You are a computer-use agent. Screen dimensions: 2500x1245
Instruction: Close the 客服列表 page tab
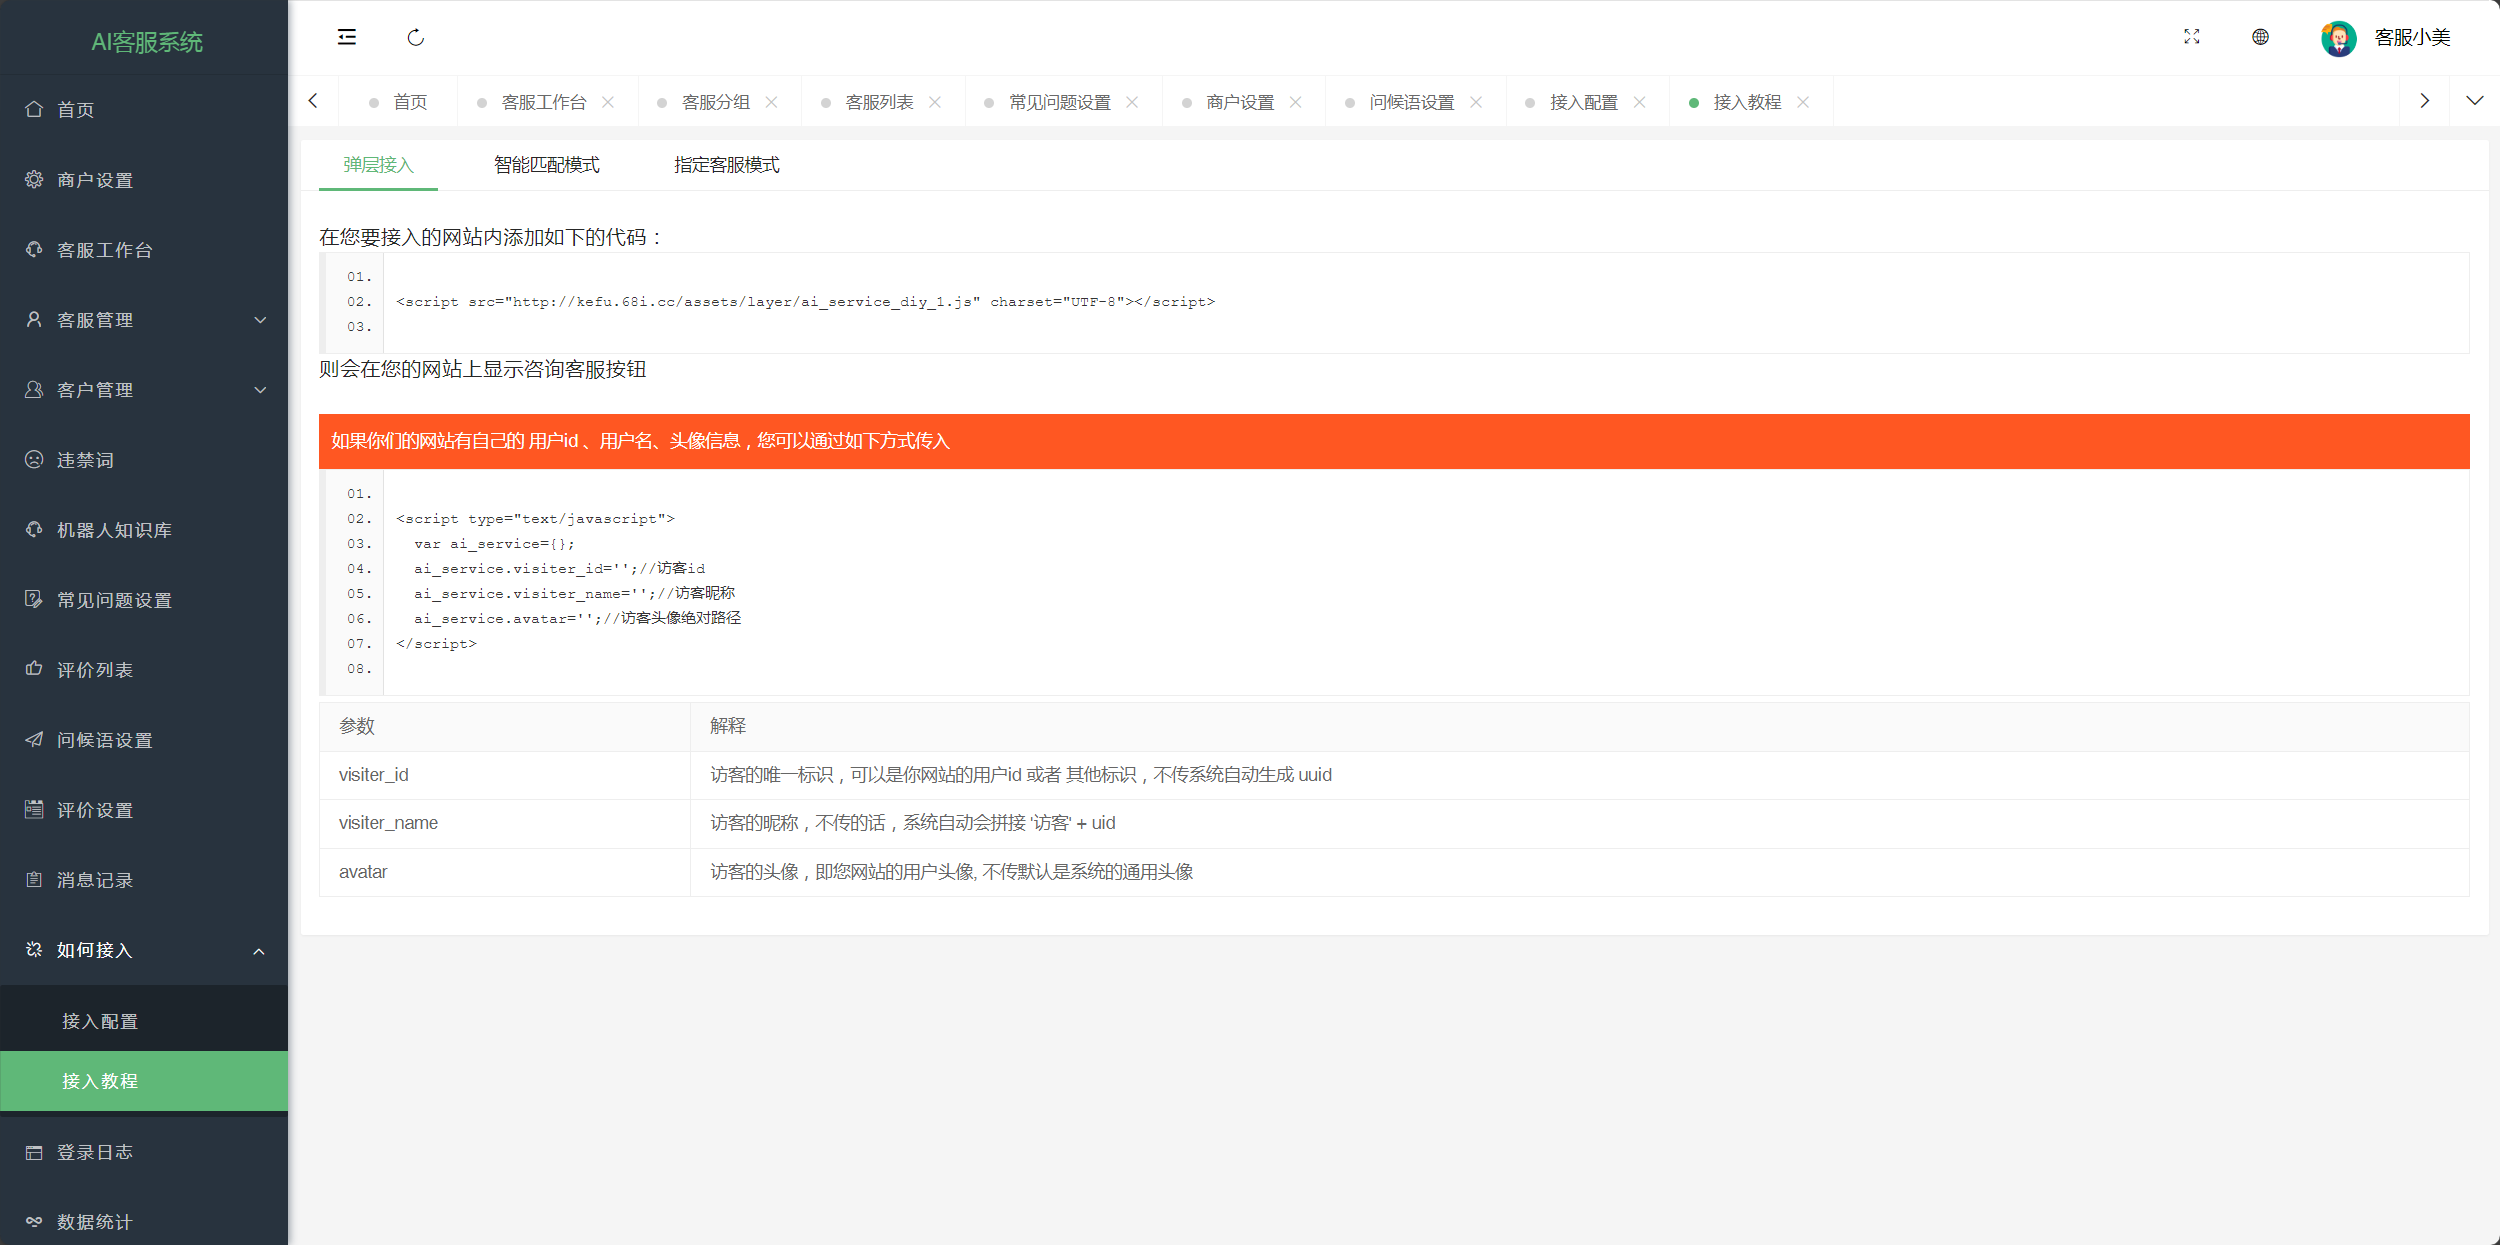[935, 102]
